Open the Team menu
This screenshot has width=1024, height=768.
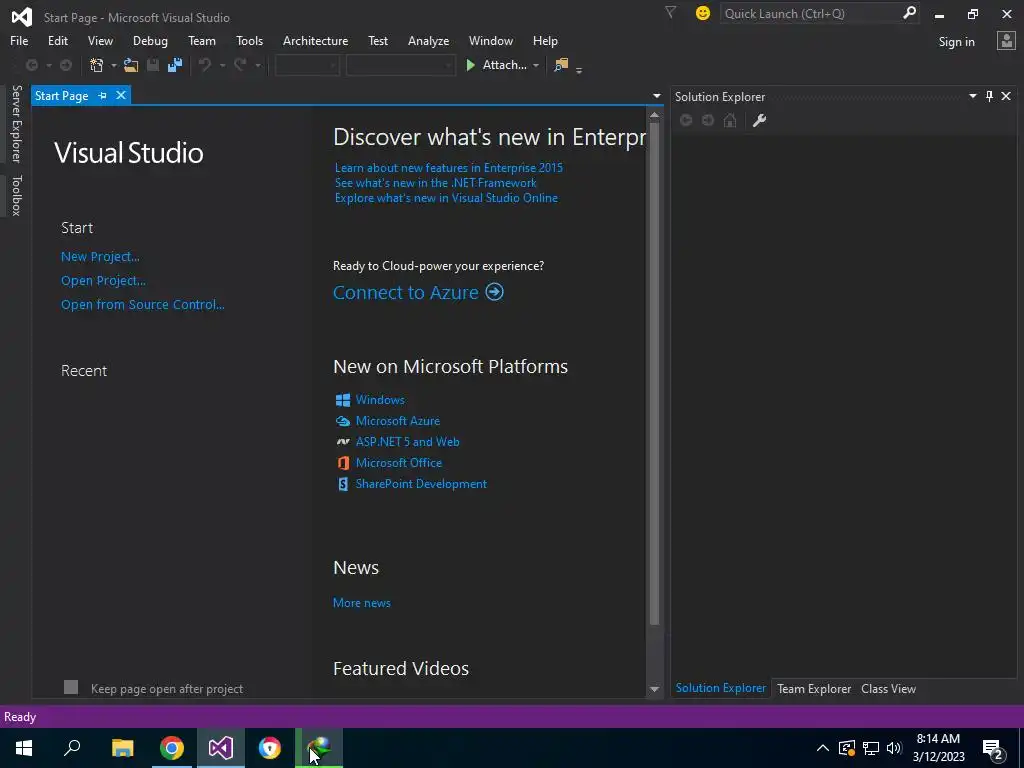pos(202,40)
